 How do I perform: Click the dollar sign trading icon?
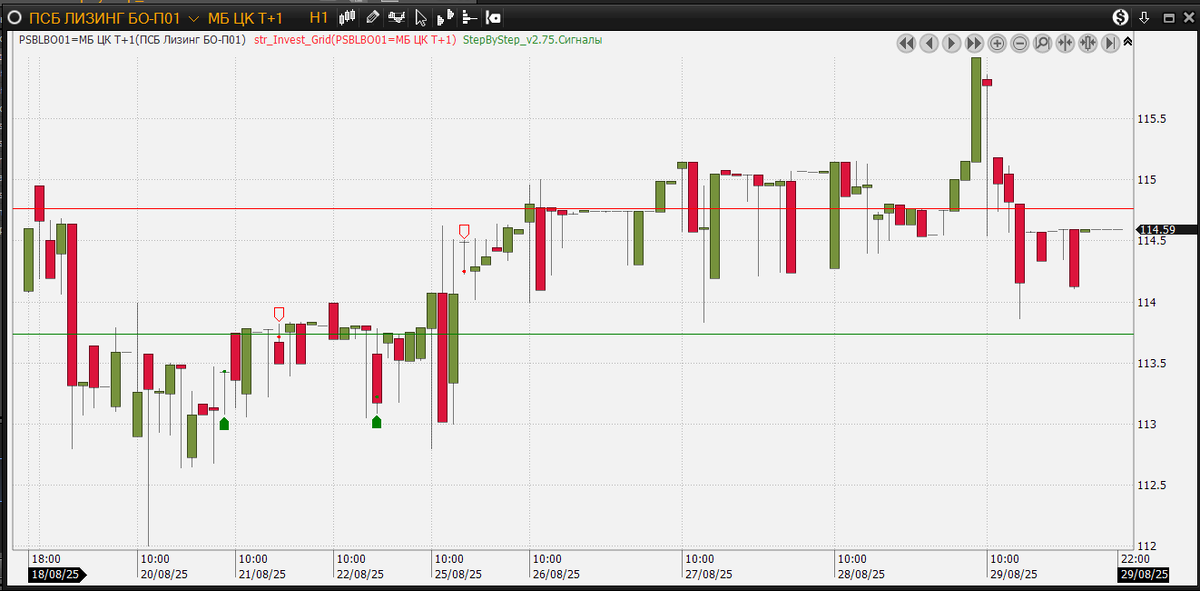coord(1121,17)
